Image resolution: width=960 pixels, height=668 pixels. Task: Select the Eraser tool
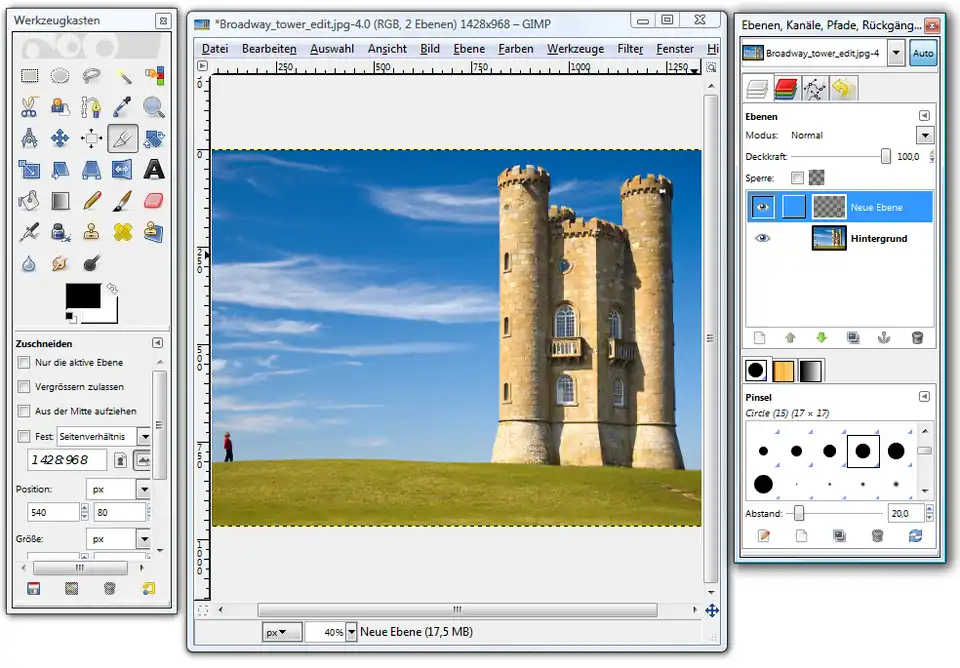point(153,201)
